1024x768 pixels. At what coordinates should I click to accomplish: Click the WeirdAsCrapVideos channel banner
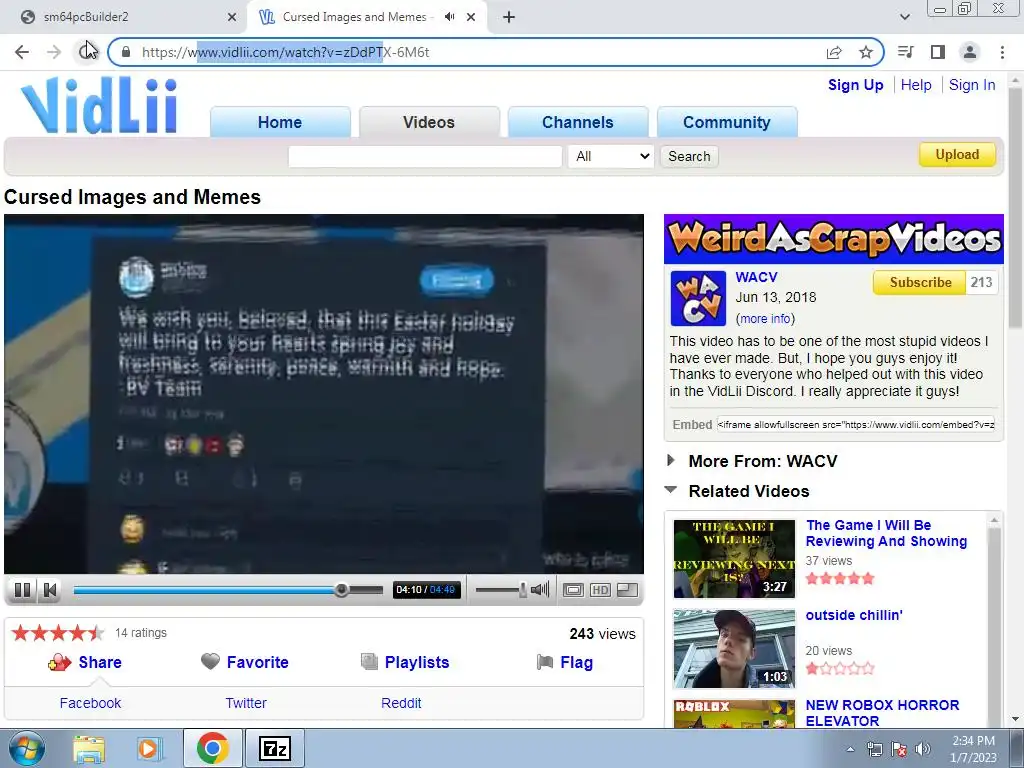pyautogui.click(x=834, y=239)
